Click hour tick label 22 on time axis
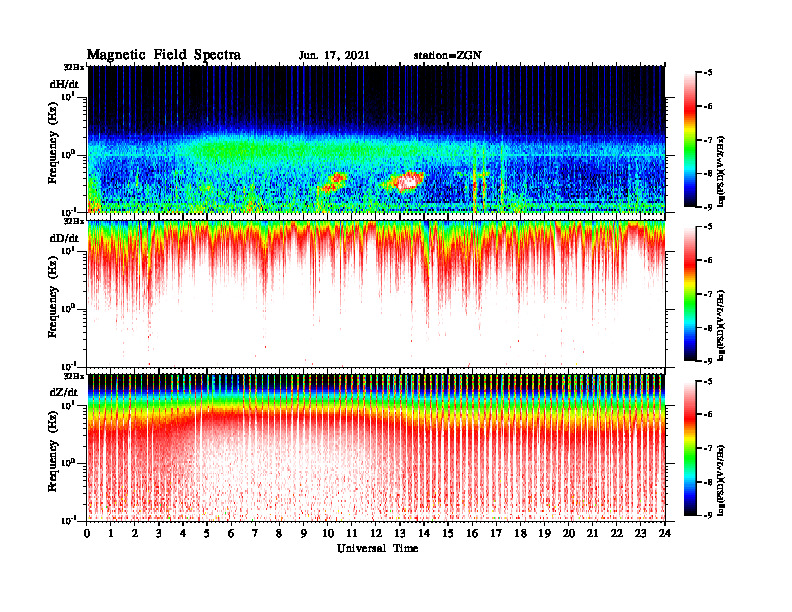 pyautogui.click(x=616, y=534)
